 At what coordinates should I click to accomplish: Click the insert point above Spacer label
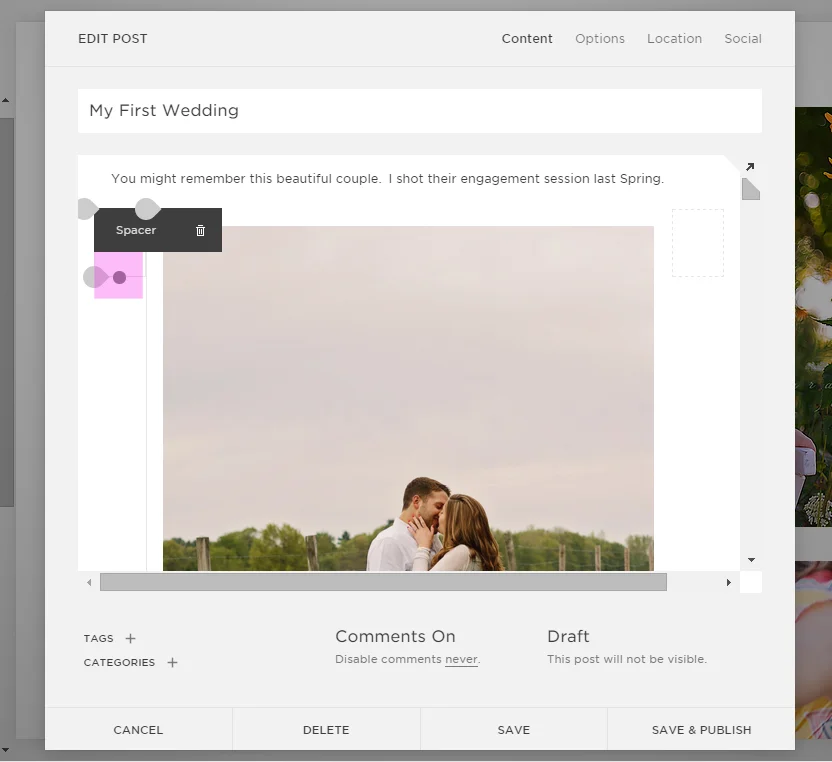pos(147,209)
